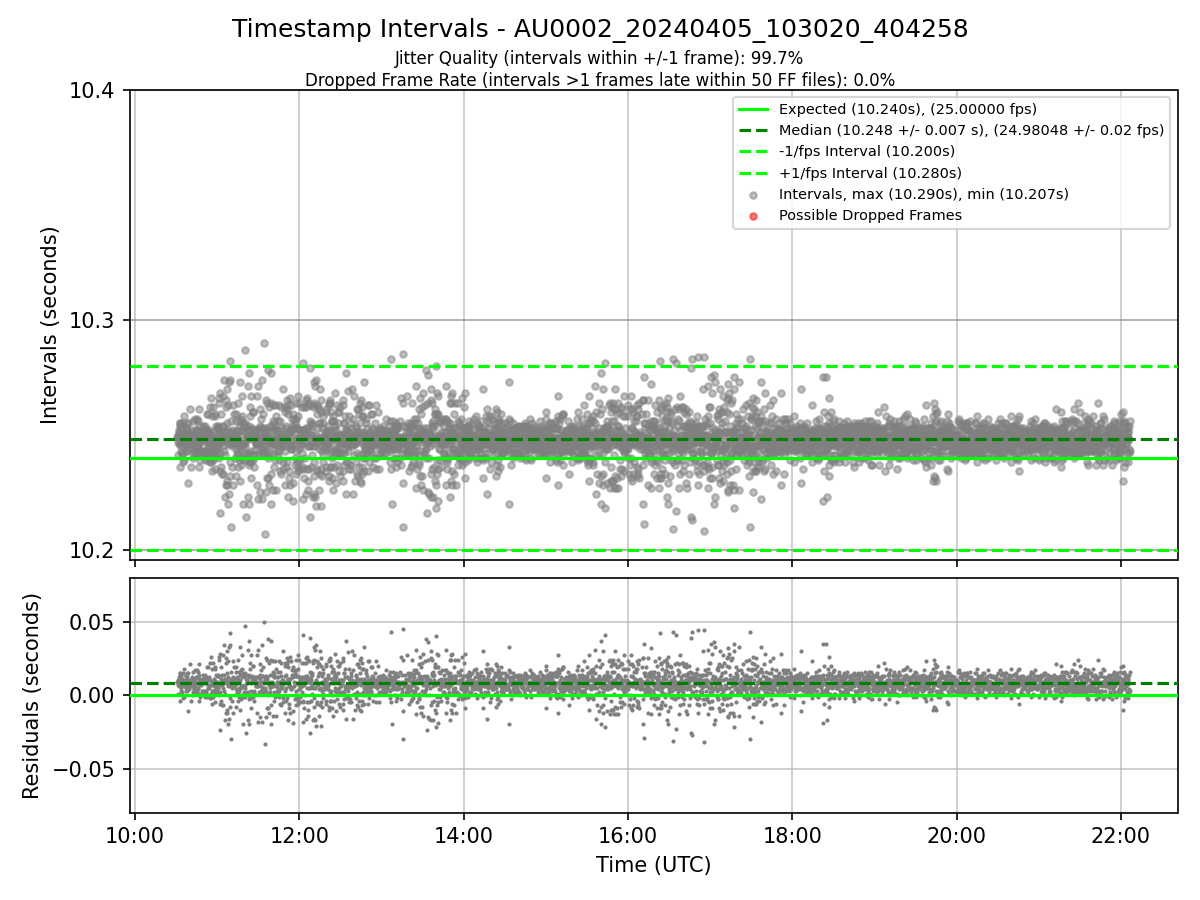This screenshot has width=1200, height=900.
Task: Click the y-axis tick label "10.2"
Action: [93, 551]
